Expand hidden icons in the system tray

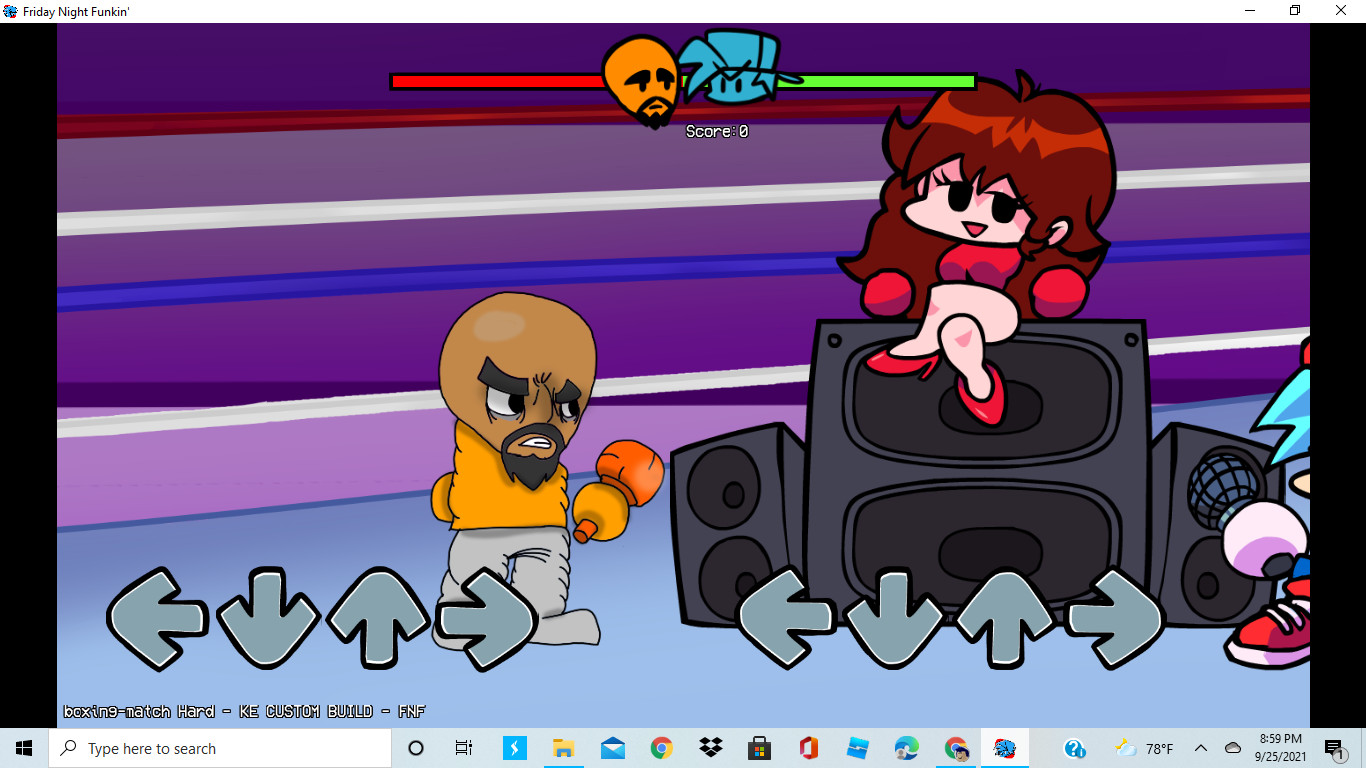pos(1200,747)
